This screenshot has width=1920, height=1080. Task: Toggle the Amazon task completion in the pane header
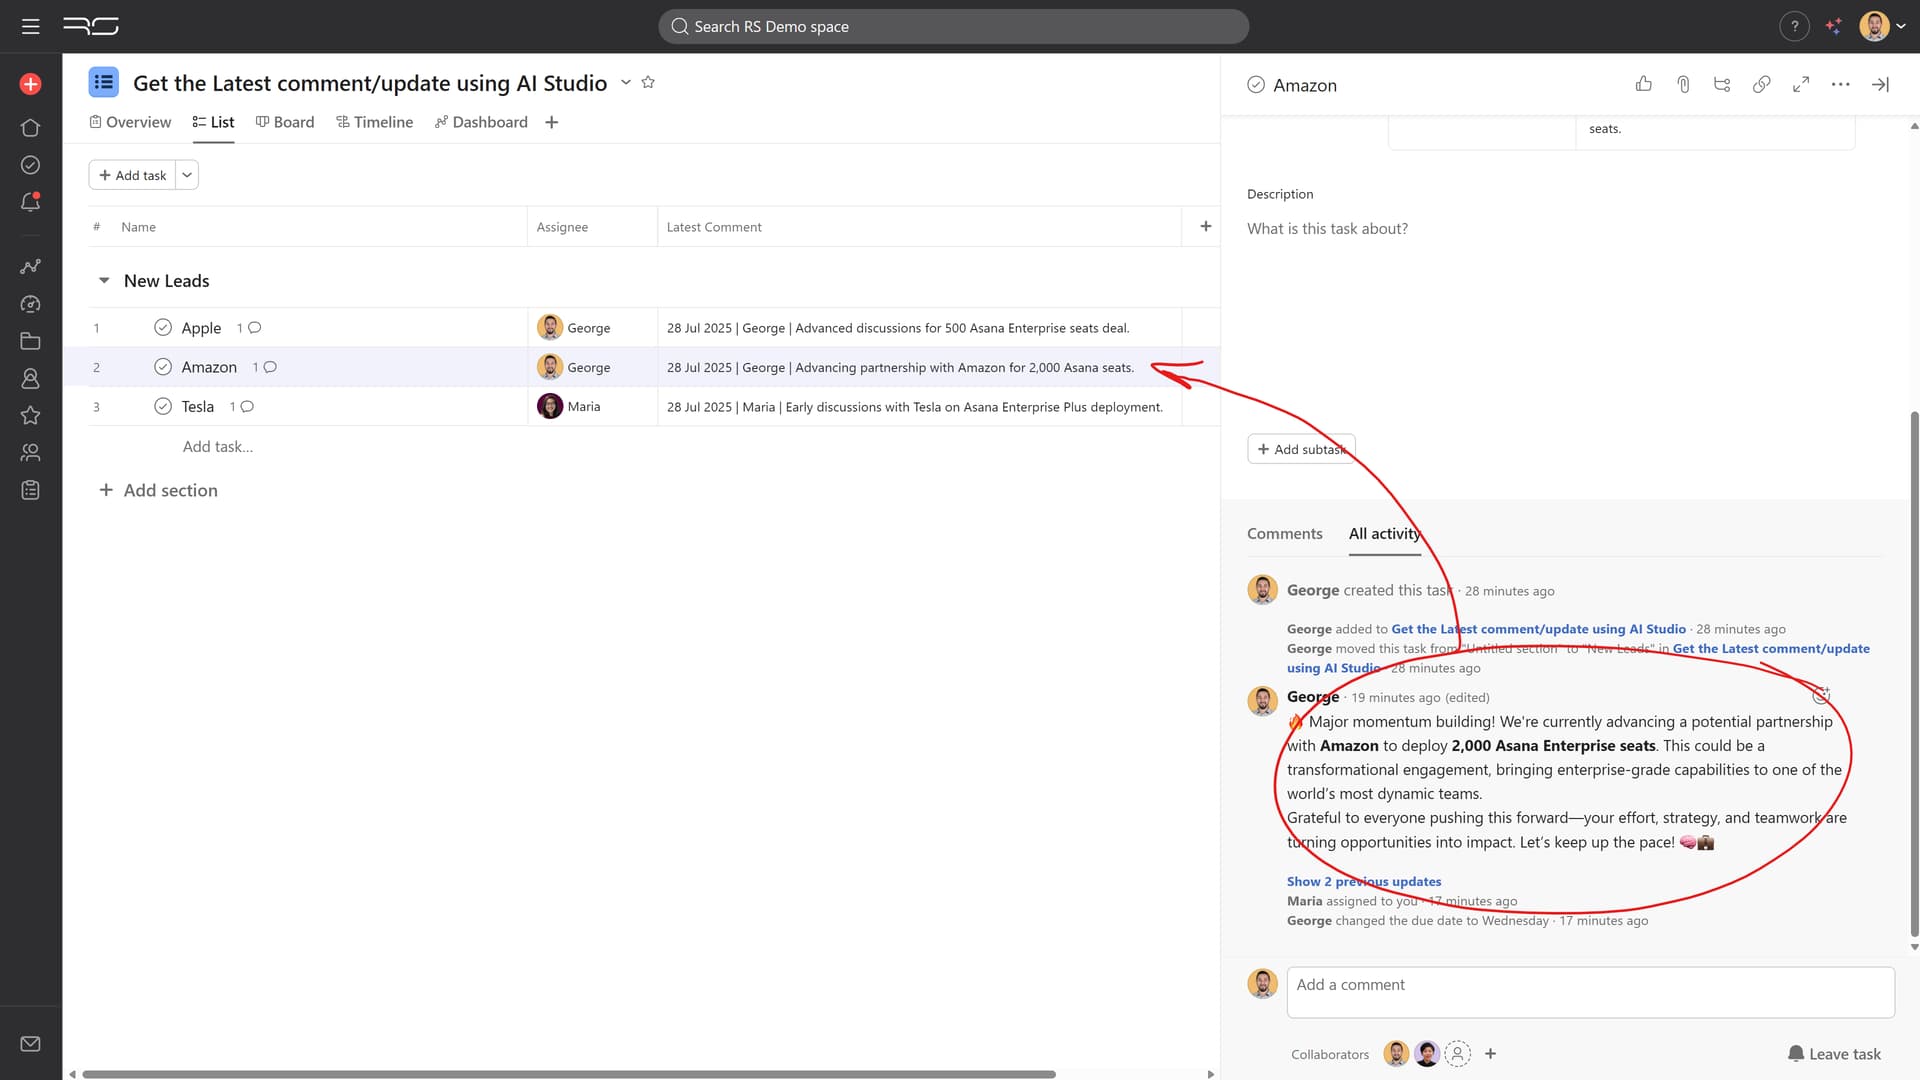point(1256,85)
